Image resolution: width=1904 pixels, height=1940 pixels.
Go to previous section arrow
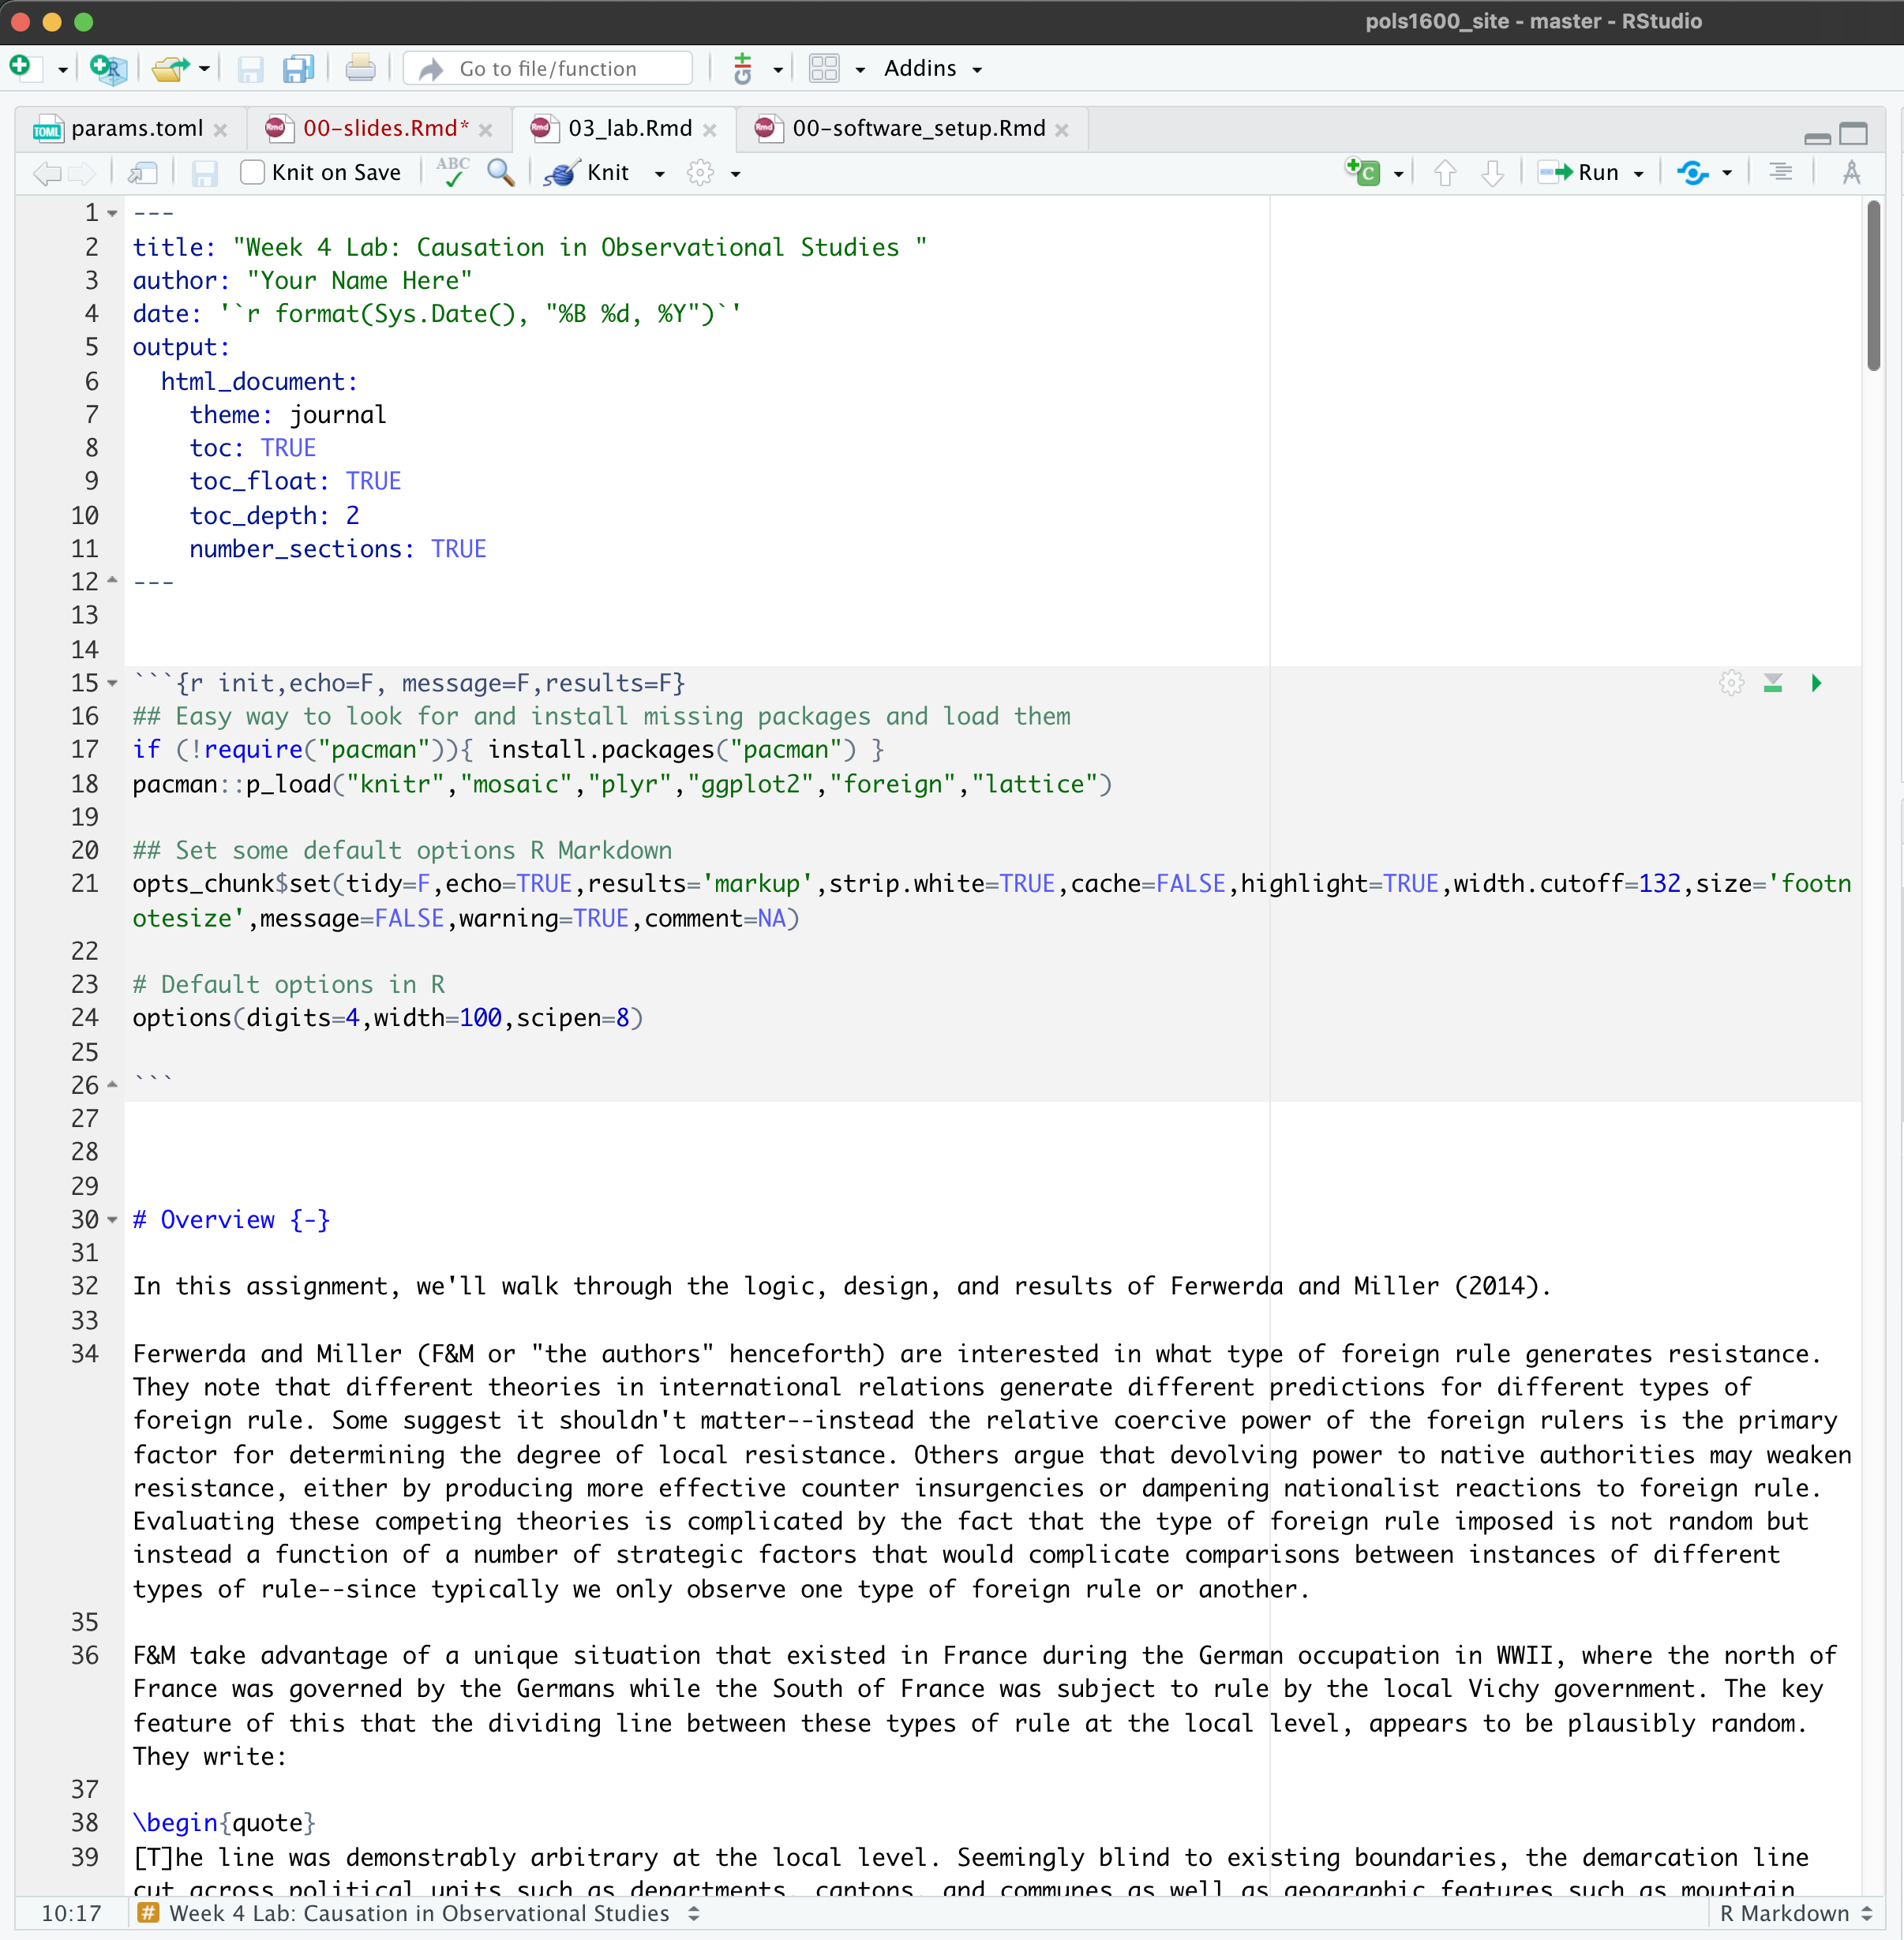coord(1444,173)
